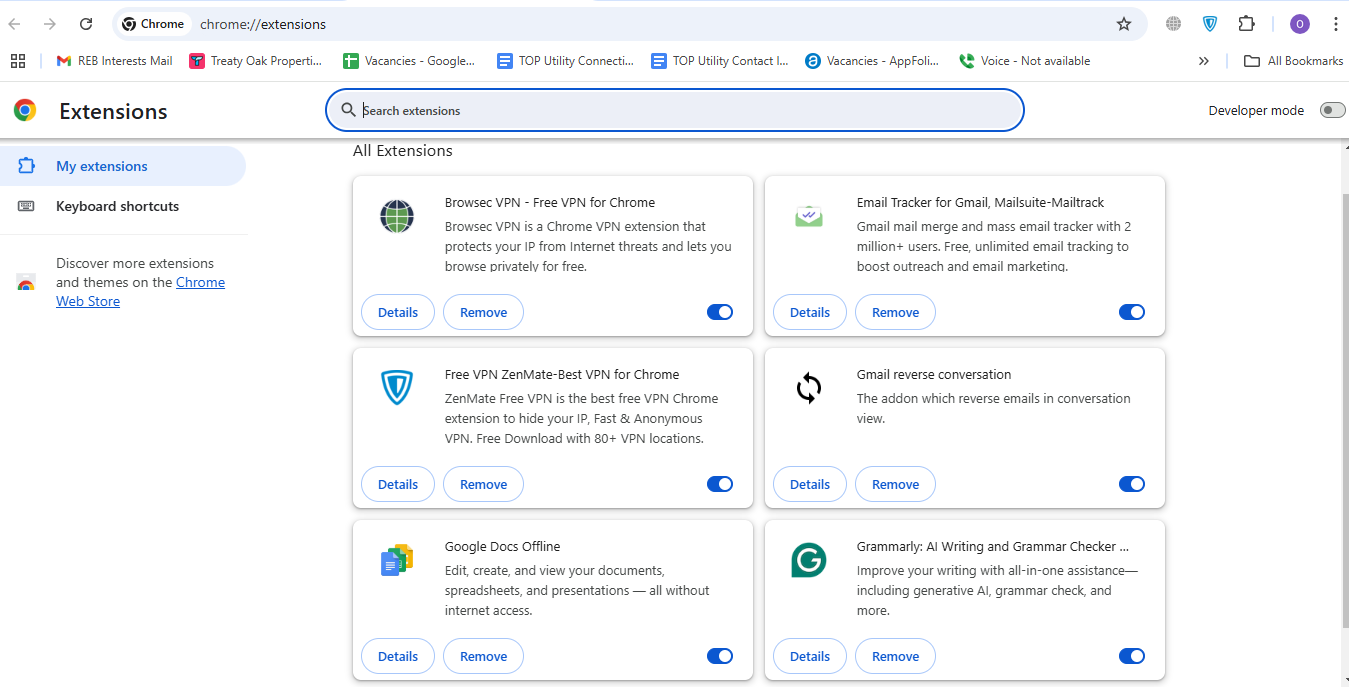This screenshot has width=1349, height=687.
Task: Disable Free VPN ZenMate extension
Action: (720, 484)
